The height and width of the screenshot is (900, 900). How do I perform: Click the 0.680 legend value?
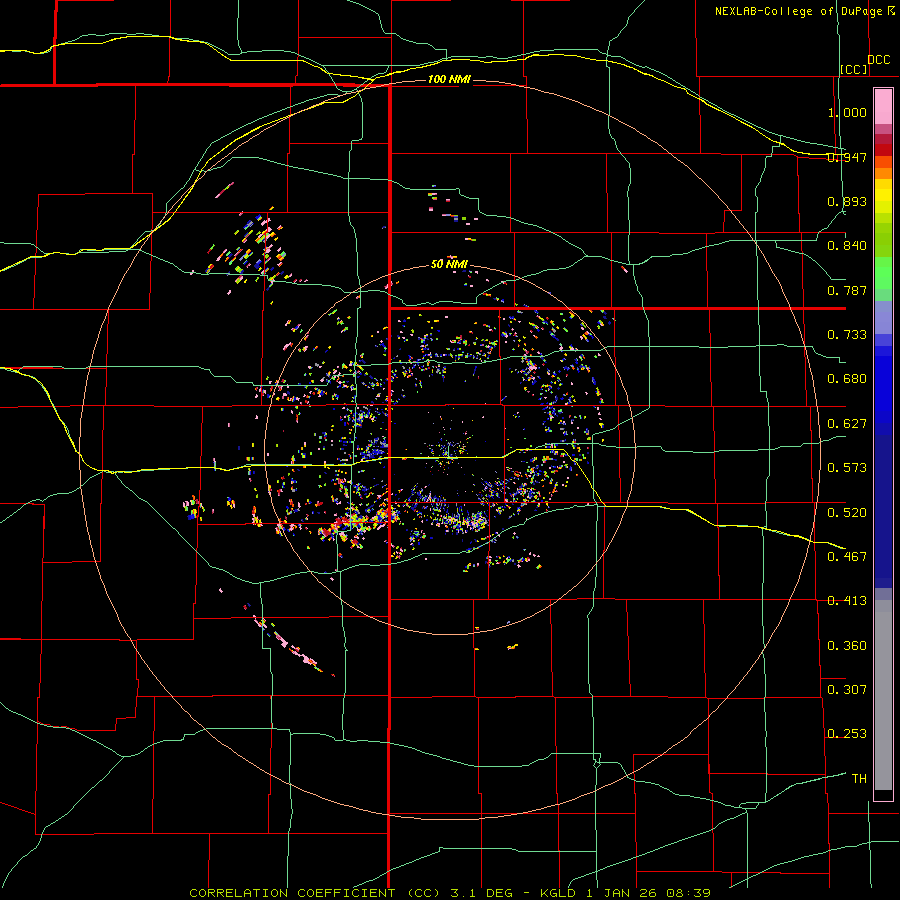pos(847,379)
